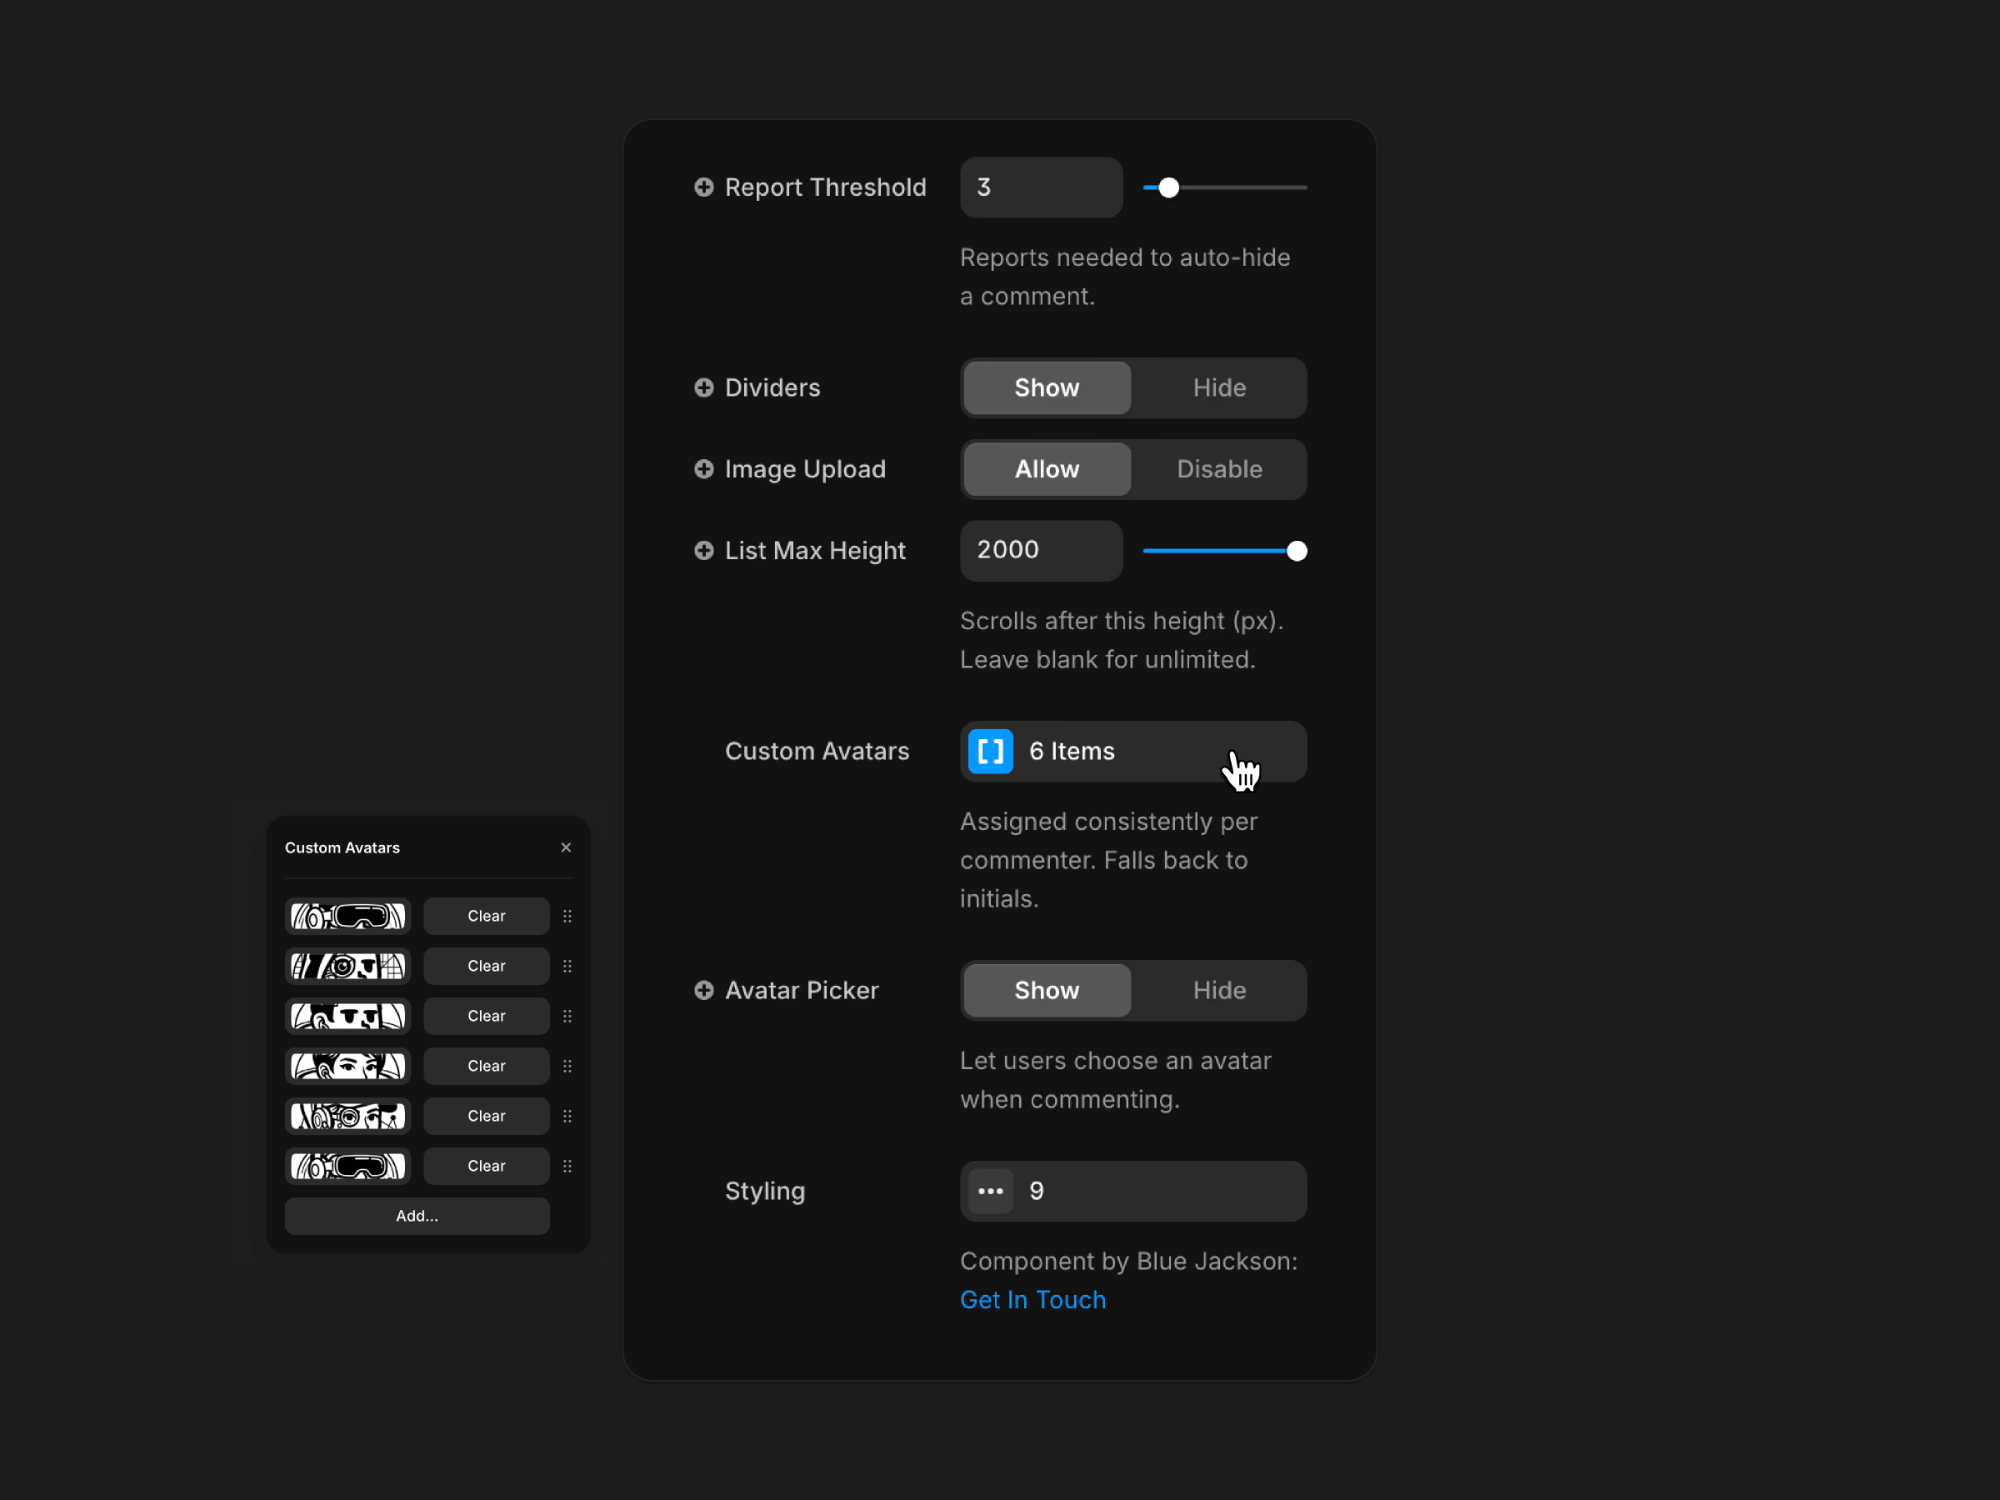Add a new custom avatar with Add button
2000x1500 pixels.
417,1216
